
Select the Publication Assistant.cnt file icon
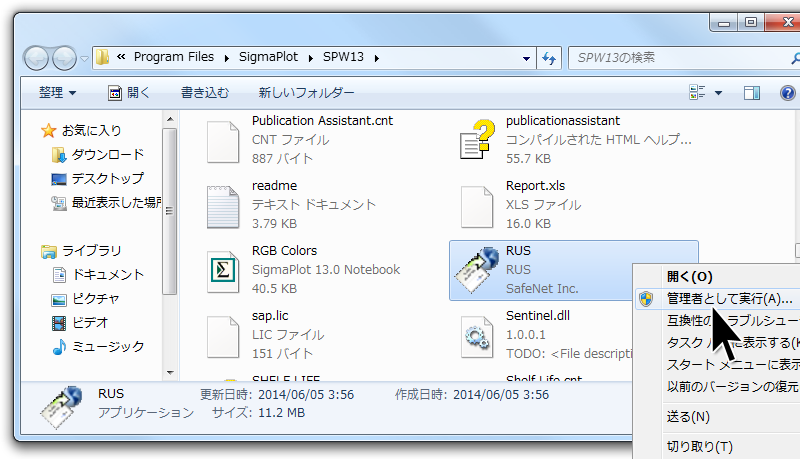point(223,142)
